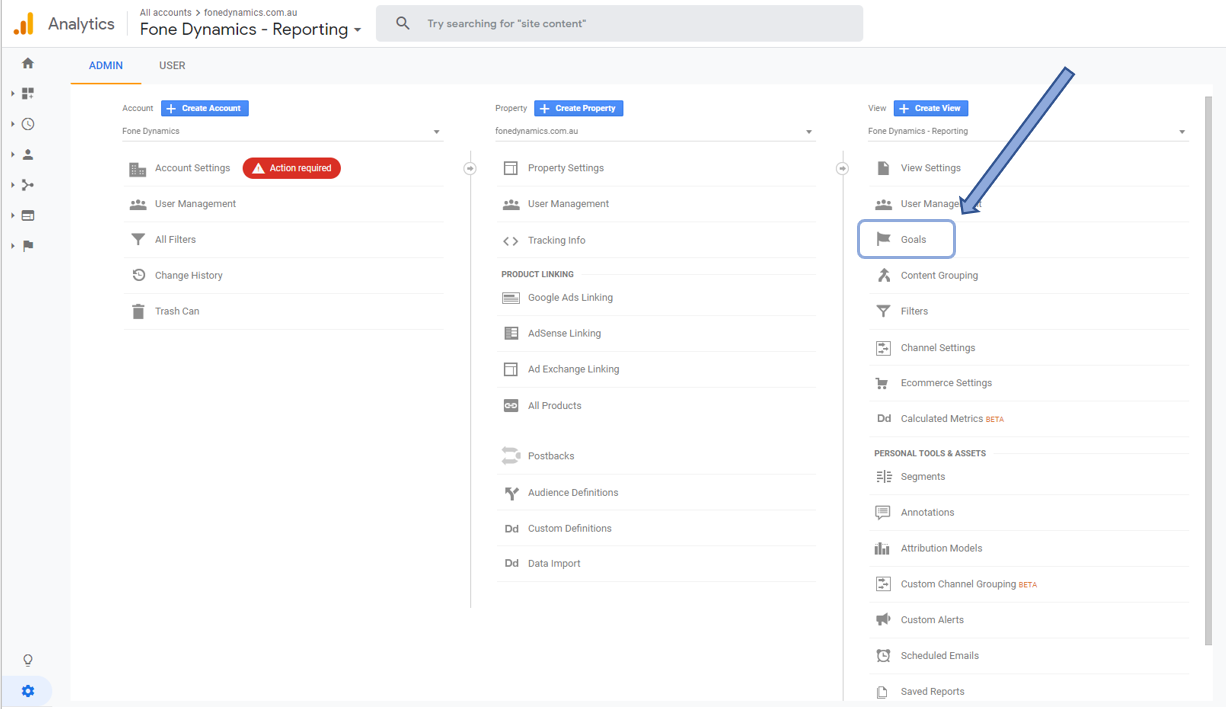Click the Action required warning badge
1226x709 pixels.
coord(292,168)
